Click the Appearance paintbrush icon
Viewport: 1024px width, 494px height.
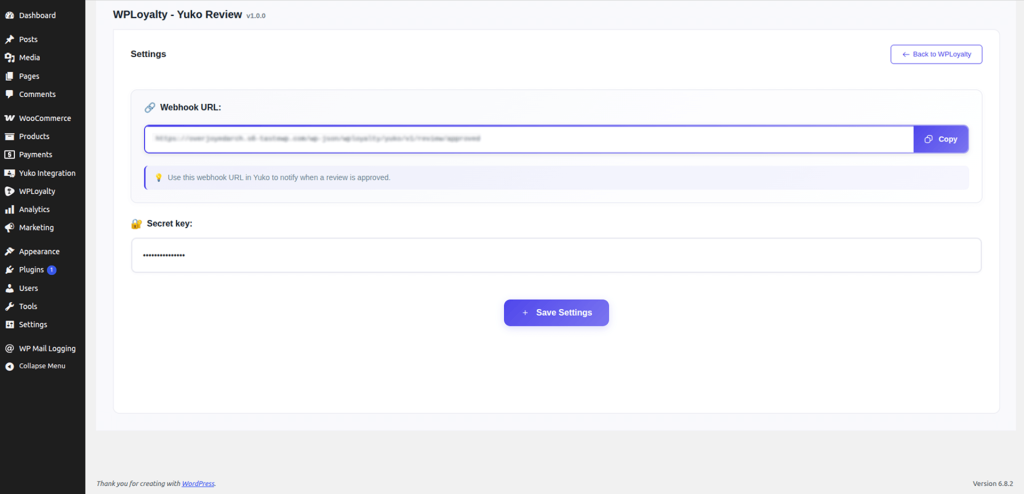[9, 252]
